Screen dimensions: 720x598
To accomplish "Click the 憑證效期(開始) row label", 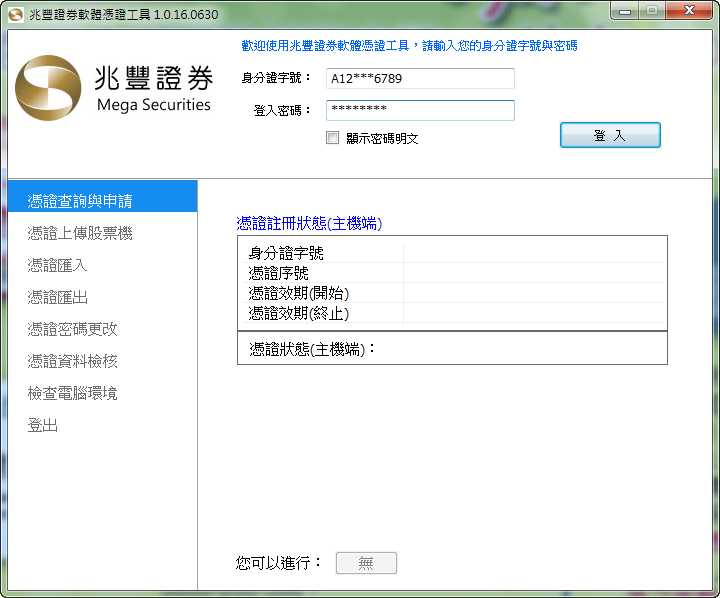I will click(x=298, y=293).
